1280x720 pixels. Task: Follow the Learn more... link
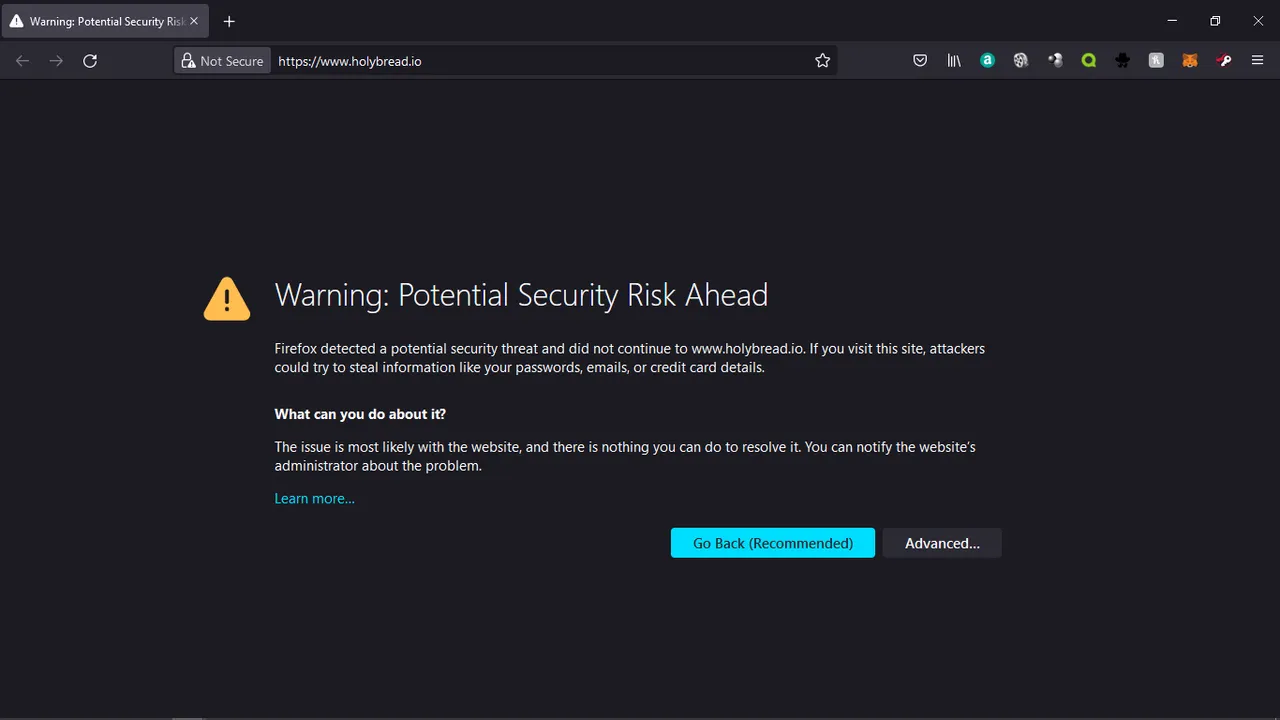pyautogui.click(x=315, y=498)
